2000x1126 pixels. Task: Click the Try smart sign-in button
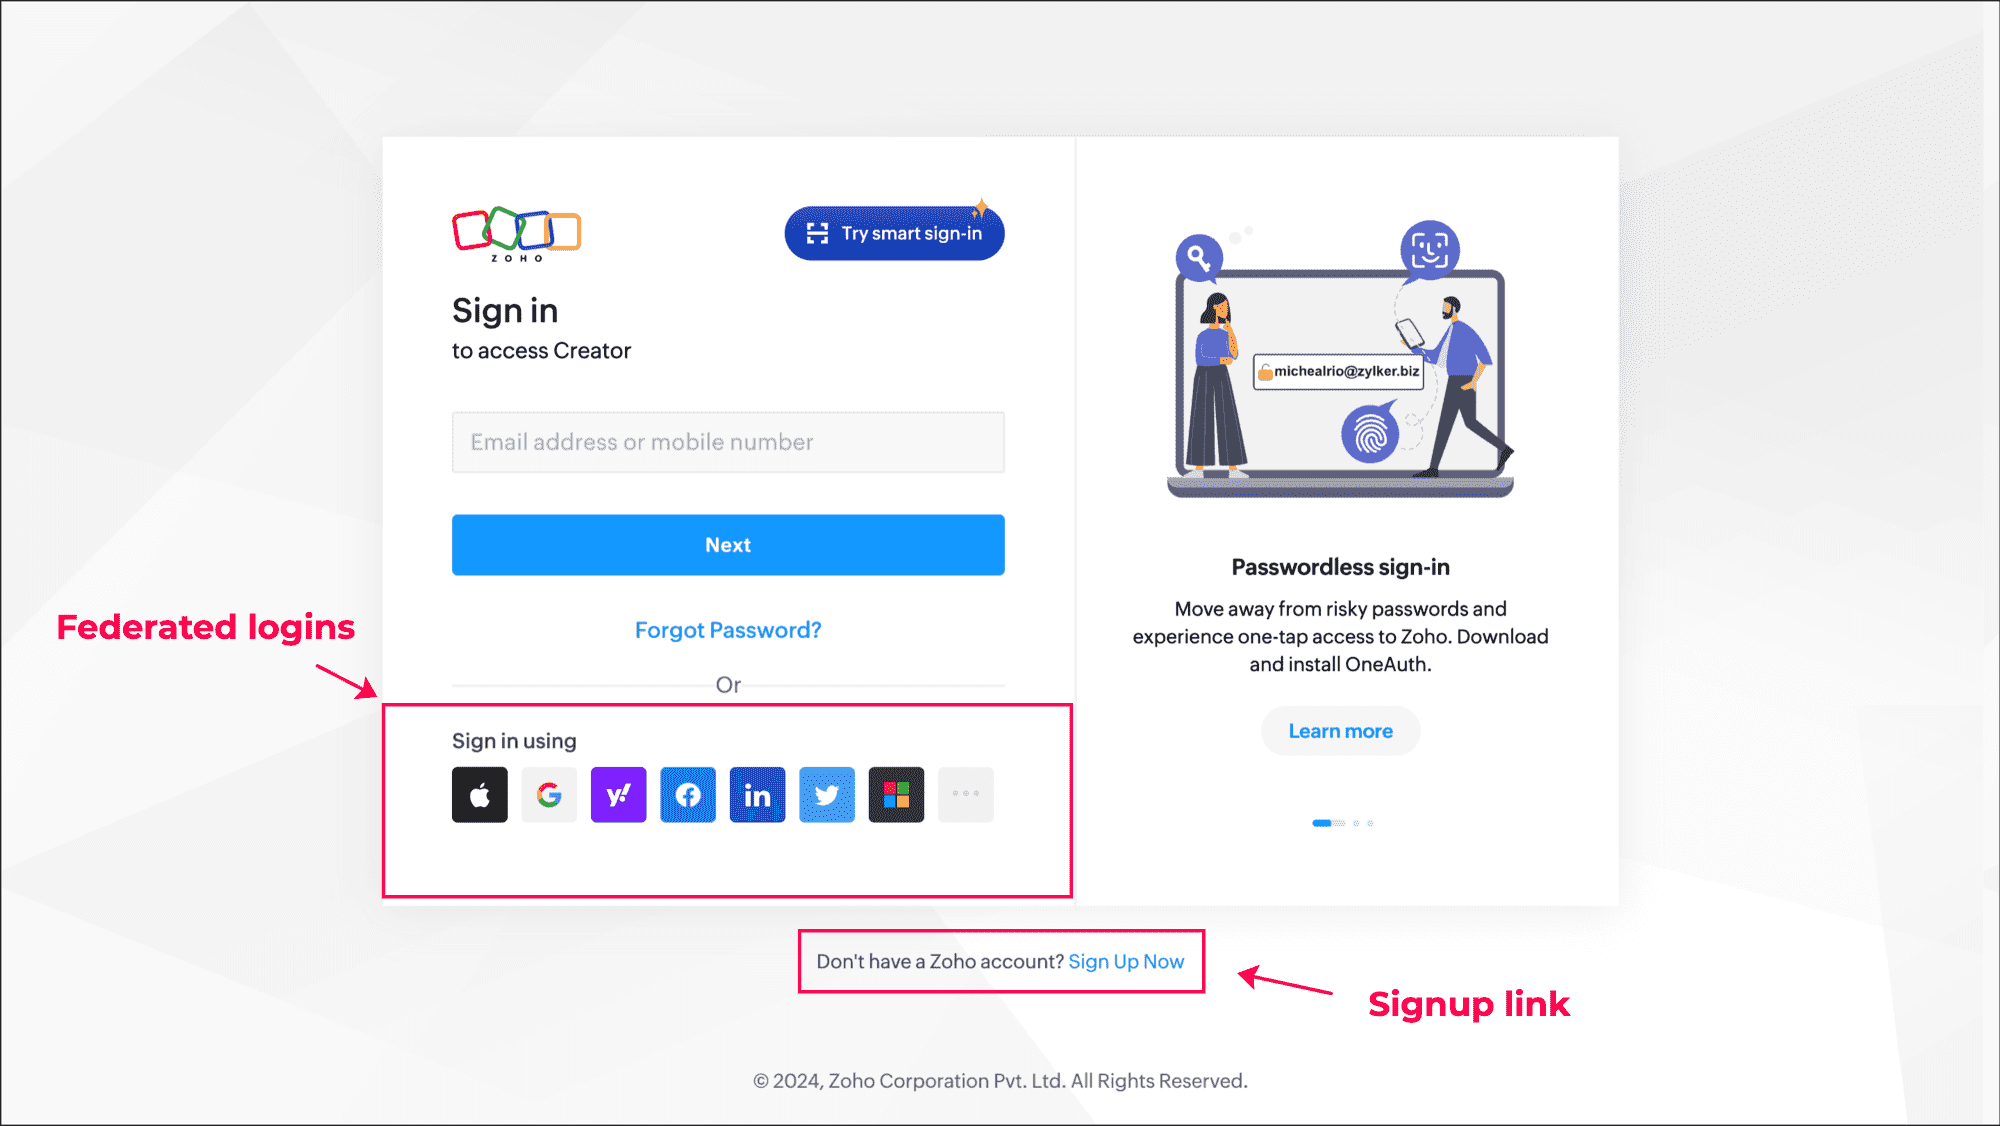point(895,233)
